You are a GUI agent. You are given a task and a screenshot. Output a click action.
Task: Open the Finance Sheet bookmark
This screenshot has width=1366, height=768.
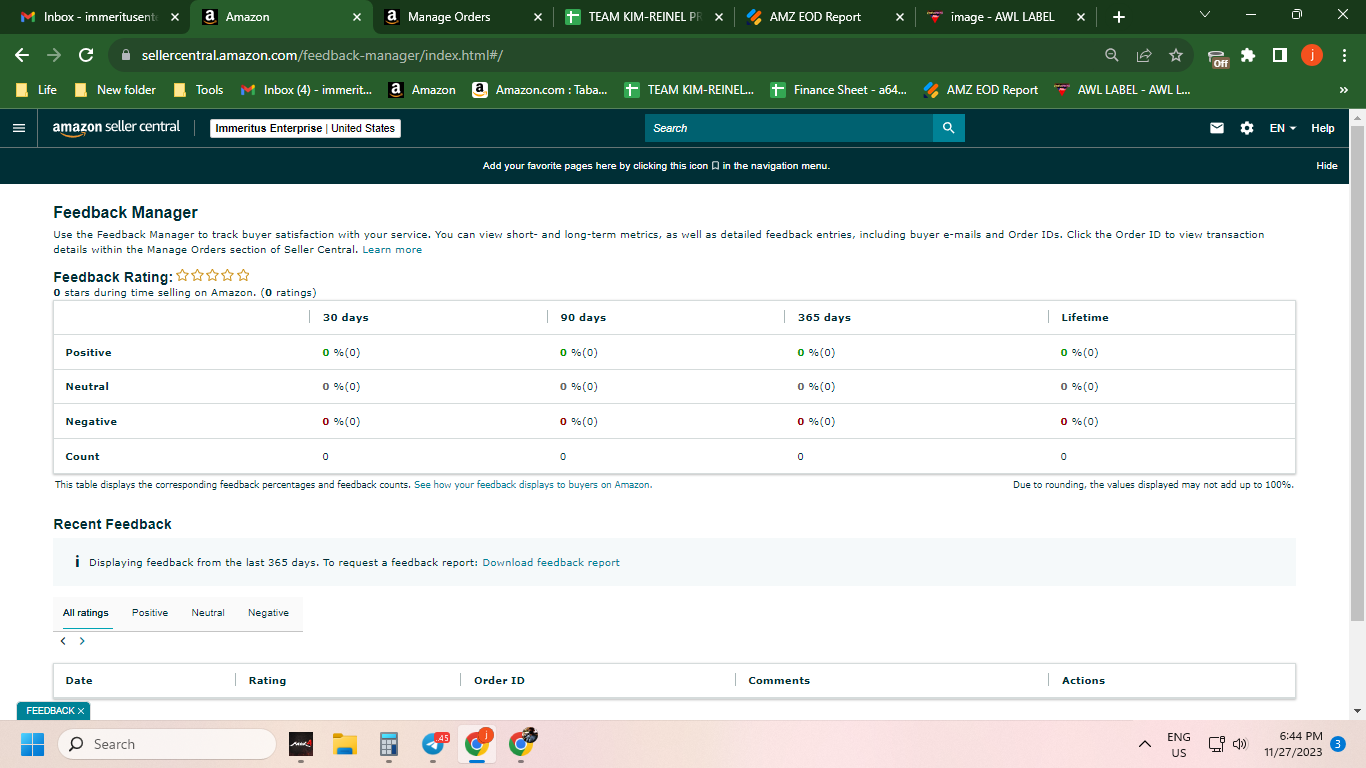tap(838, 90)
